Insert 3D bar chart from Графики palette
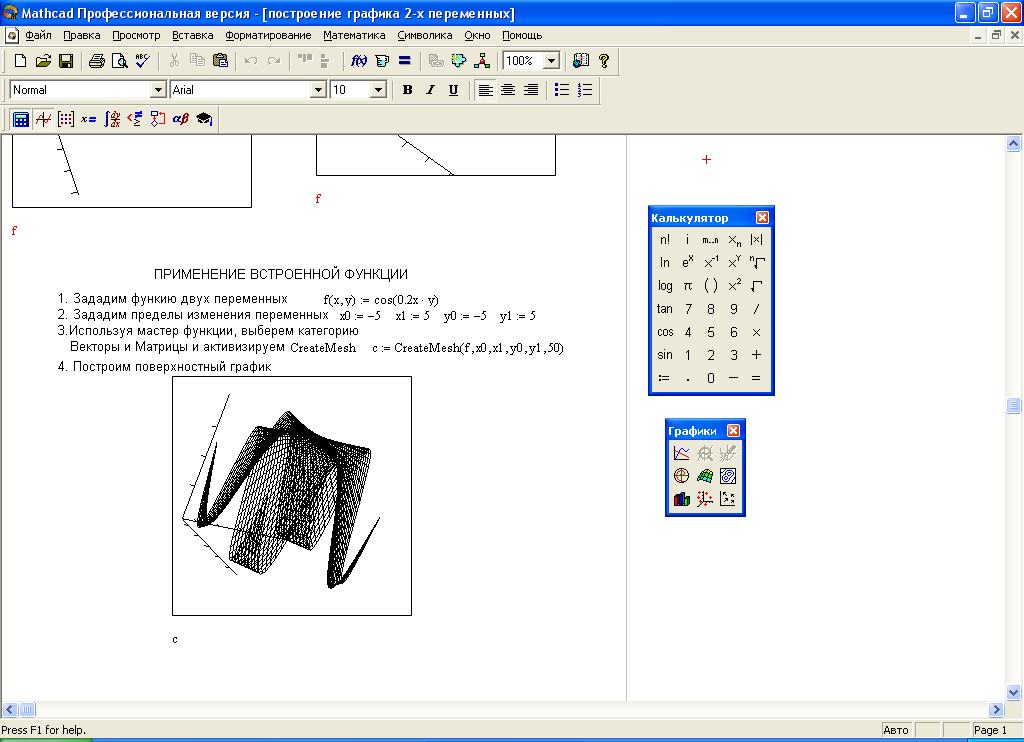Viewport: 1024px width, 742px height. [682, 499]
